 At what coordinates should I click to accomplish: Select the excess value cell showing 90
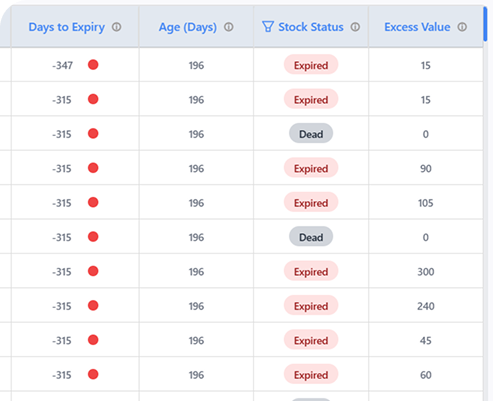(x=426, y=168)
